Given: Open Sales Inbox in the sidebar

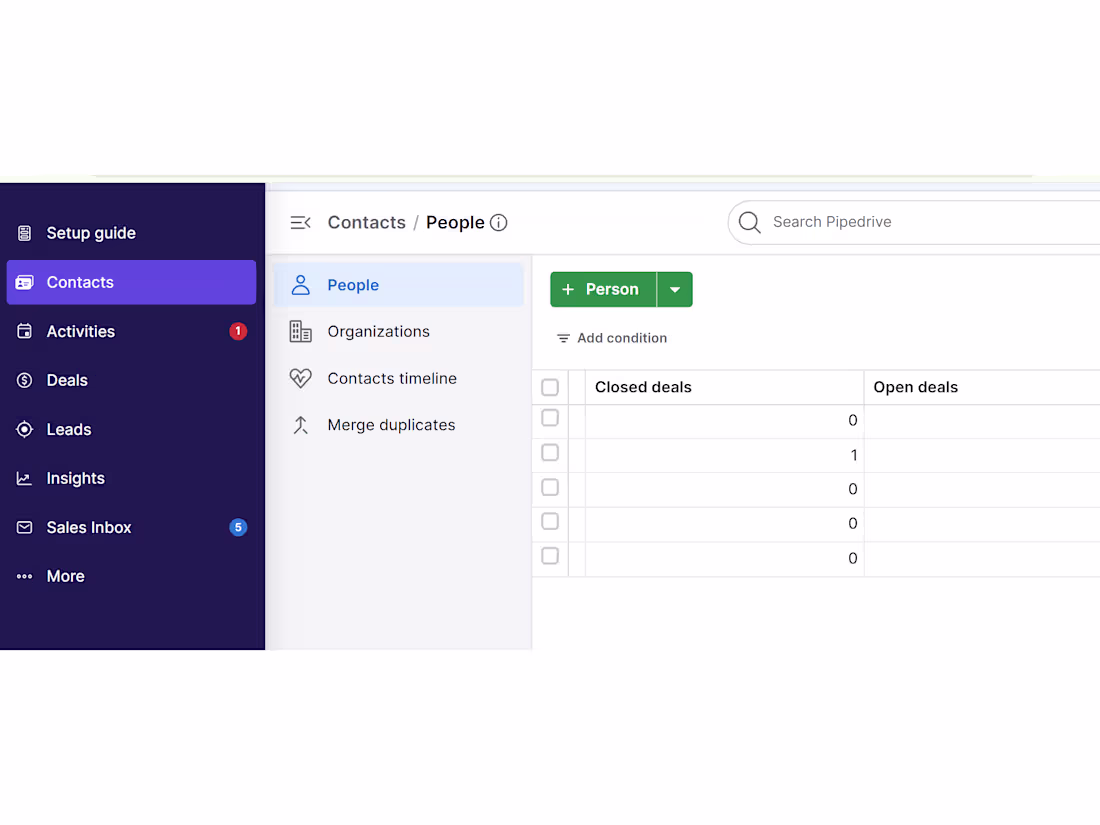Looking at the screenshot, I should coord(132,528).
